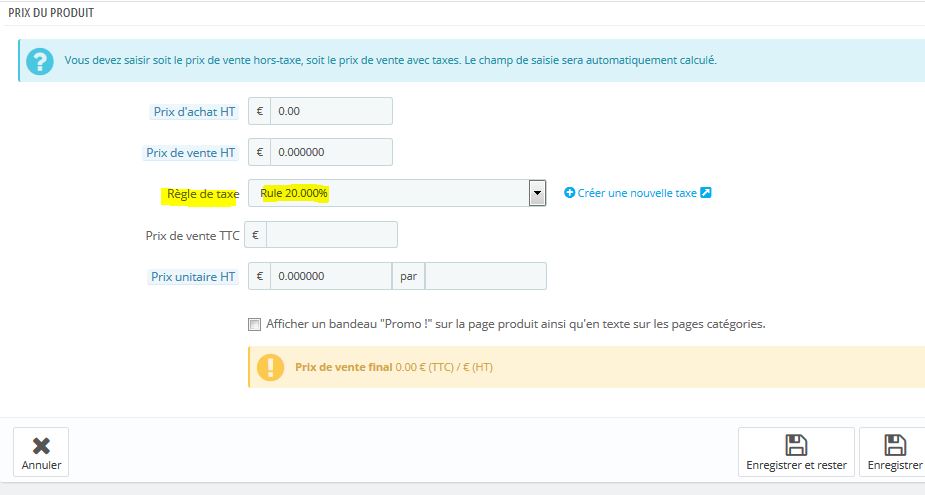Click the euro symbol of Prix de vente HT

point(260,152)
